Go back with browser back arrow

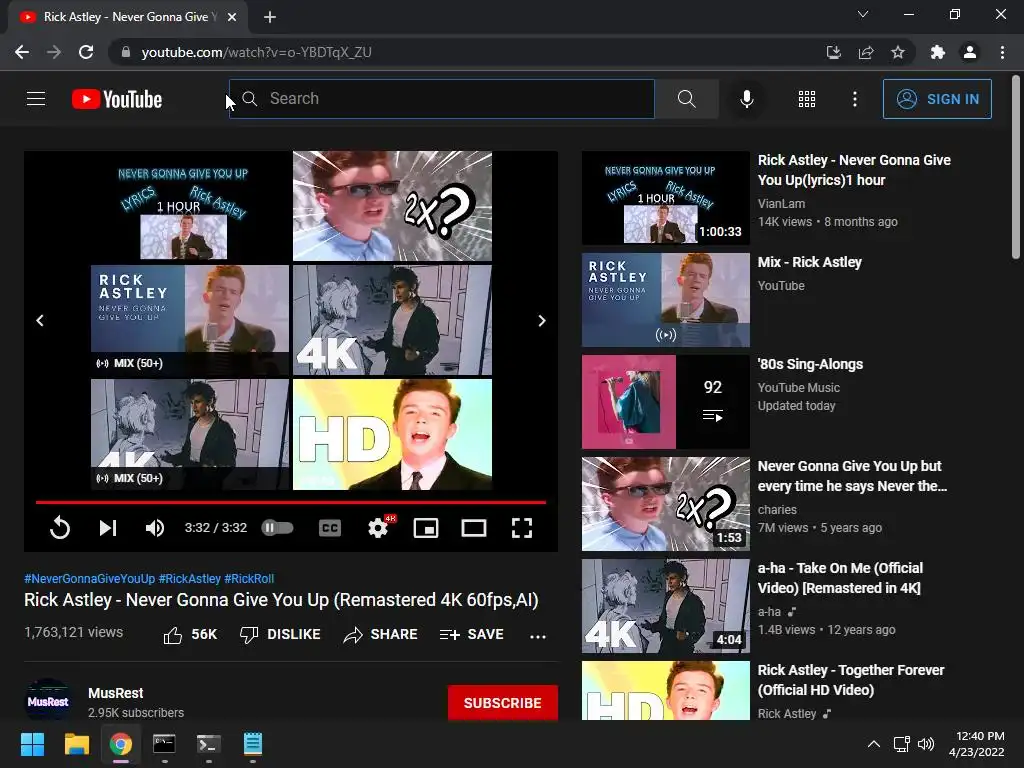tap(22, 52)
